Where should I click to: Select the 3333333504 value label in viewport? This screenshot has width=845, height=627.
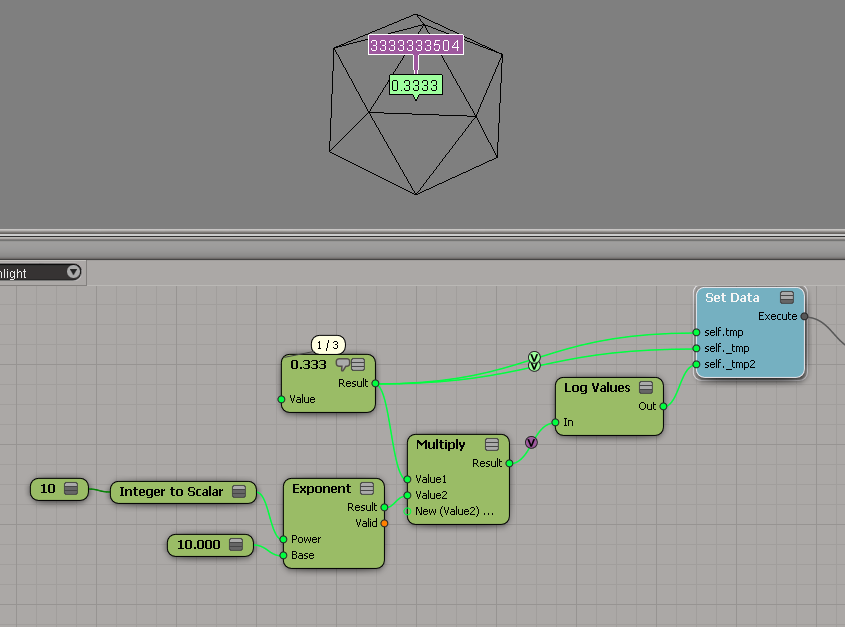pyautogui.click(x=415, y=45)
